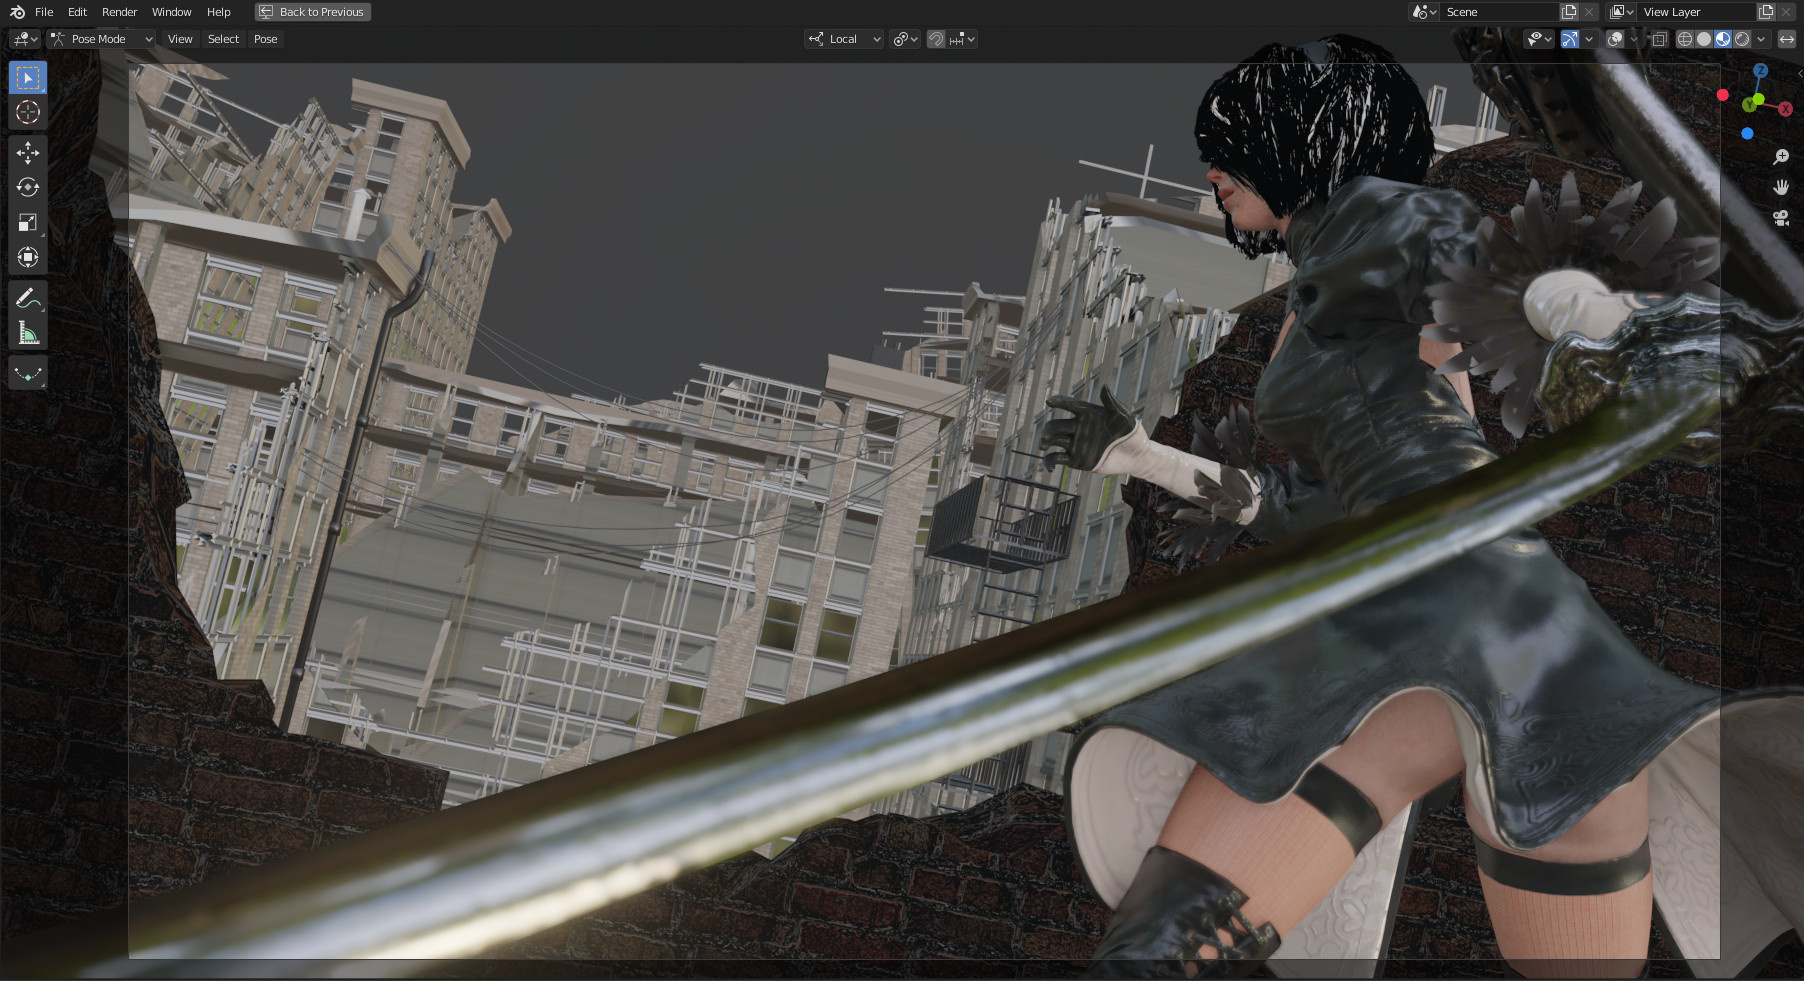Choose the Annotate pencil tool
1804x981 pixels.
click(x=28, y=297)
